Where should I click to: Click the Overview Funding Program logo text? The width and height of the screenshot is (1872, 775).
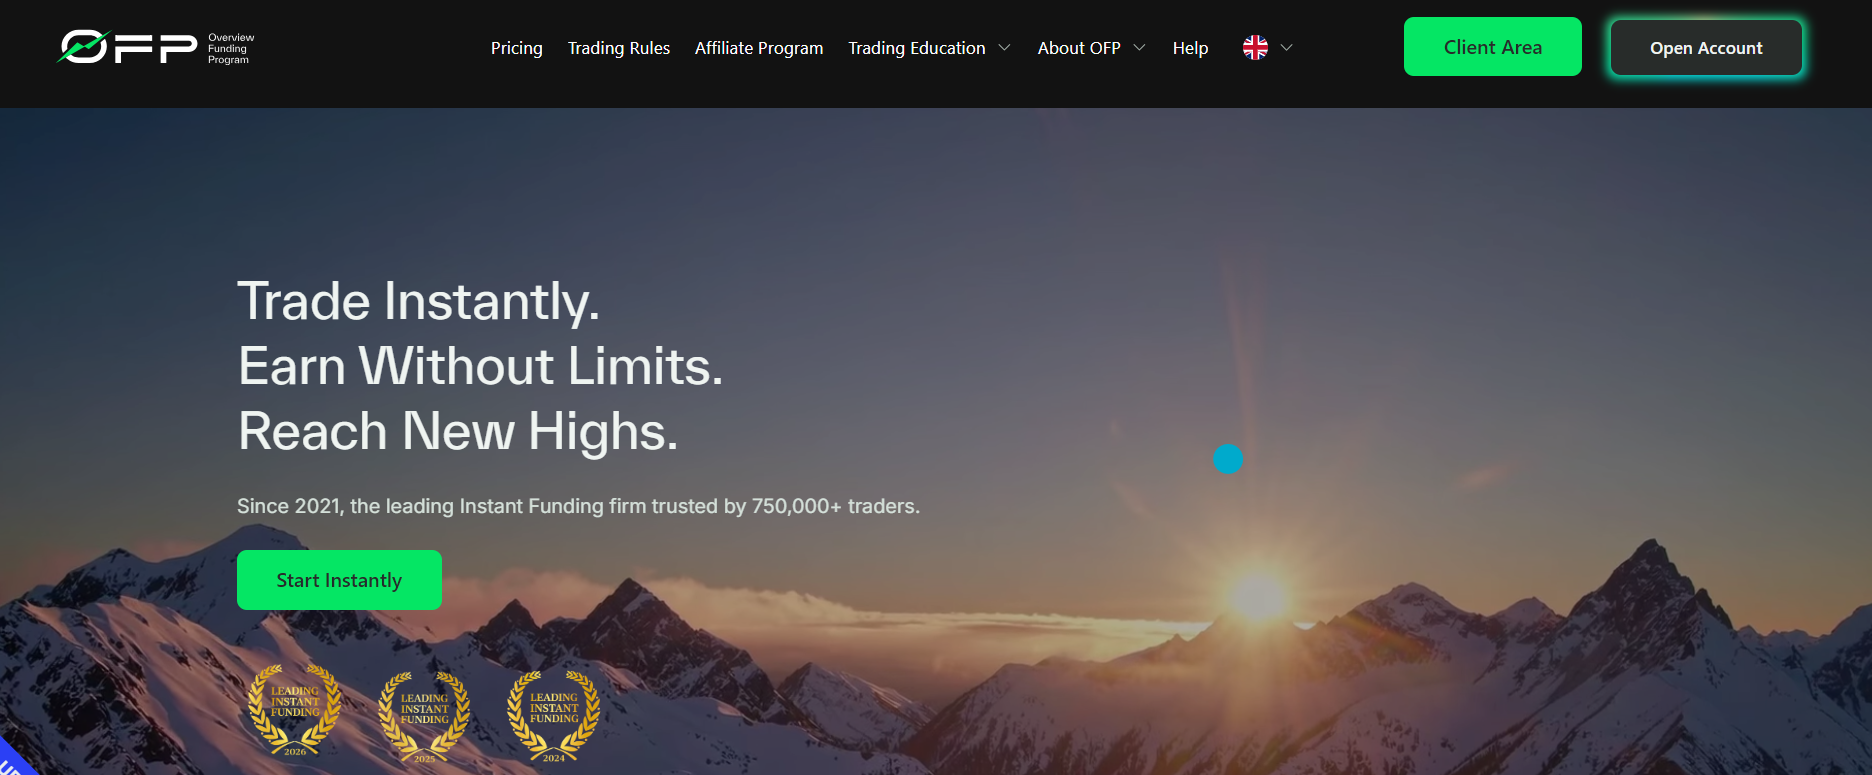[x=231, y=48]
